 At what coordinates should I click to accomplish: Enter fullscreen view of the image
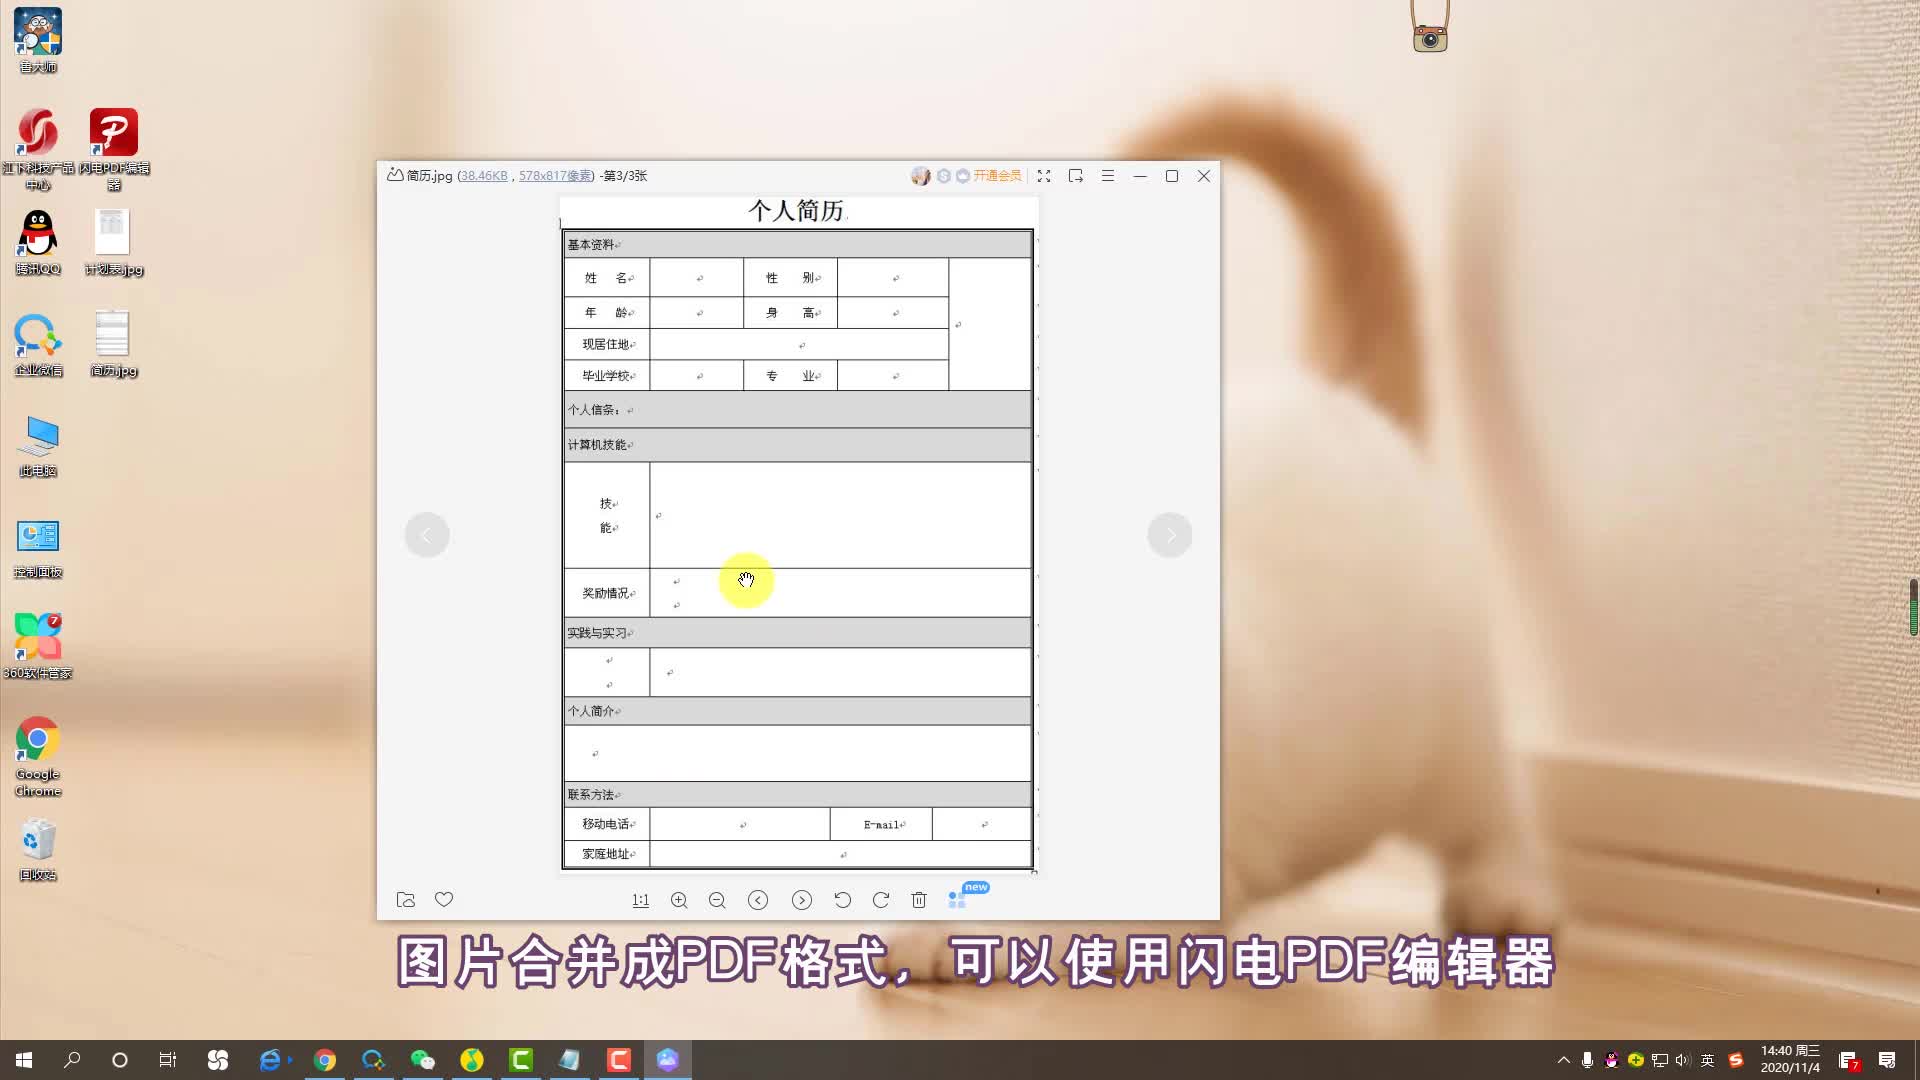[x=1044, y=176]
